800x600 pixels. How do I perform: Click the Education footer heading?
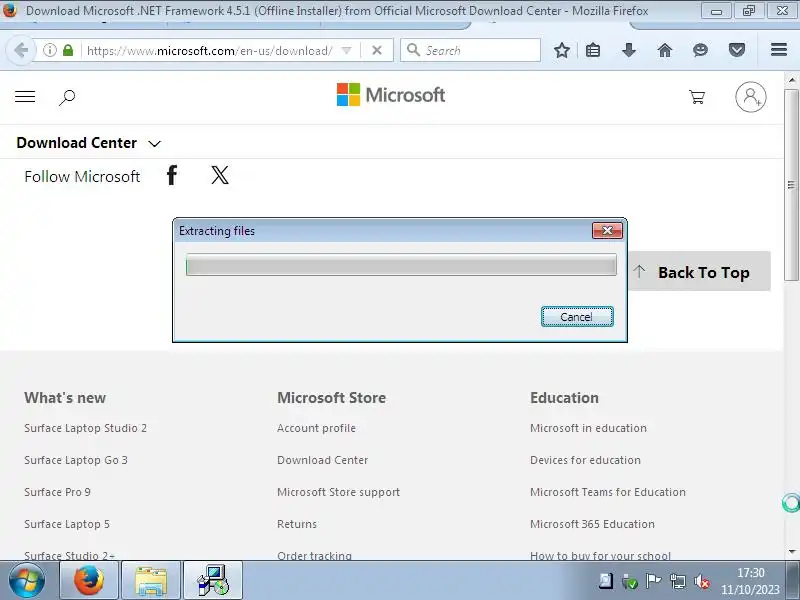click(564, 398)
